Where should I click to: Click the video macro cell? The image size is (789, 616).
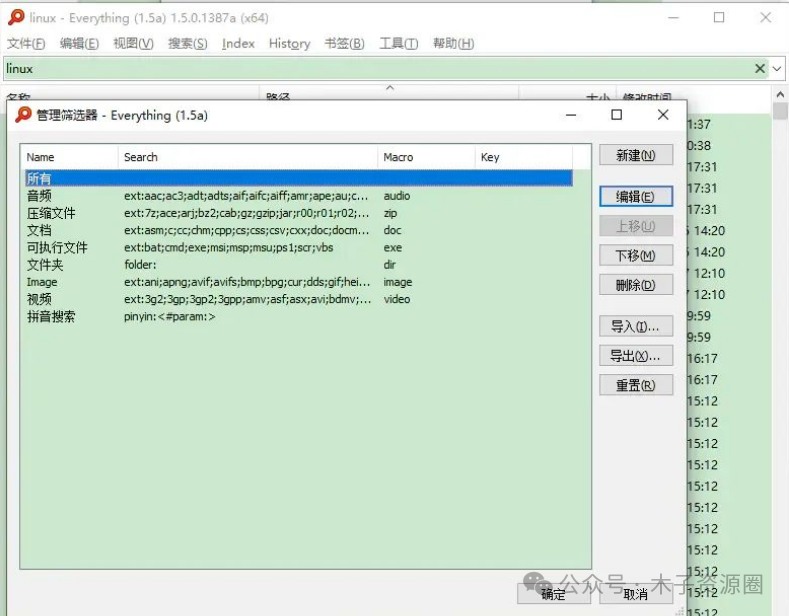[397, 299]
